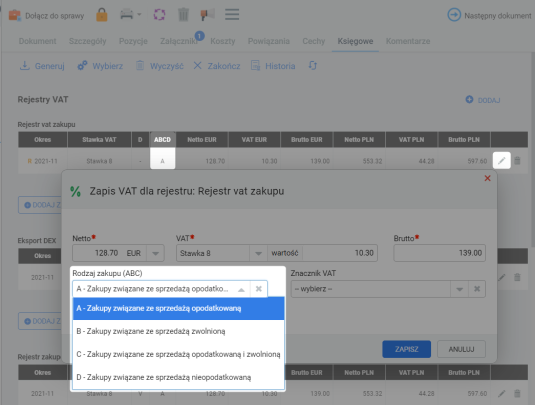Open the Stawka 8 VAT rate dropdown
The image size is (535, 405).
pyautogui.click(x=258, y=253)
